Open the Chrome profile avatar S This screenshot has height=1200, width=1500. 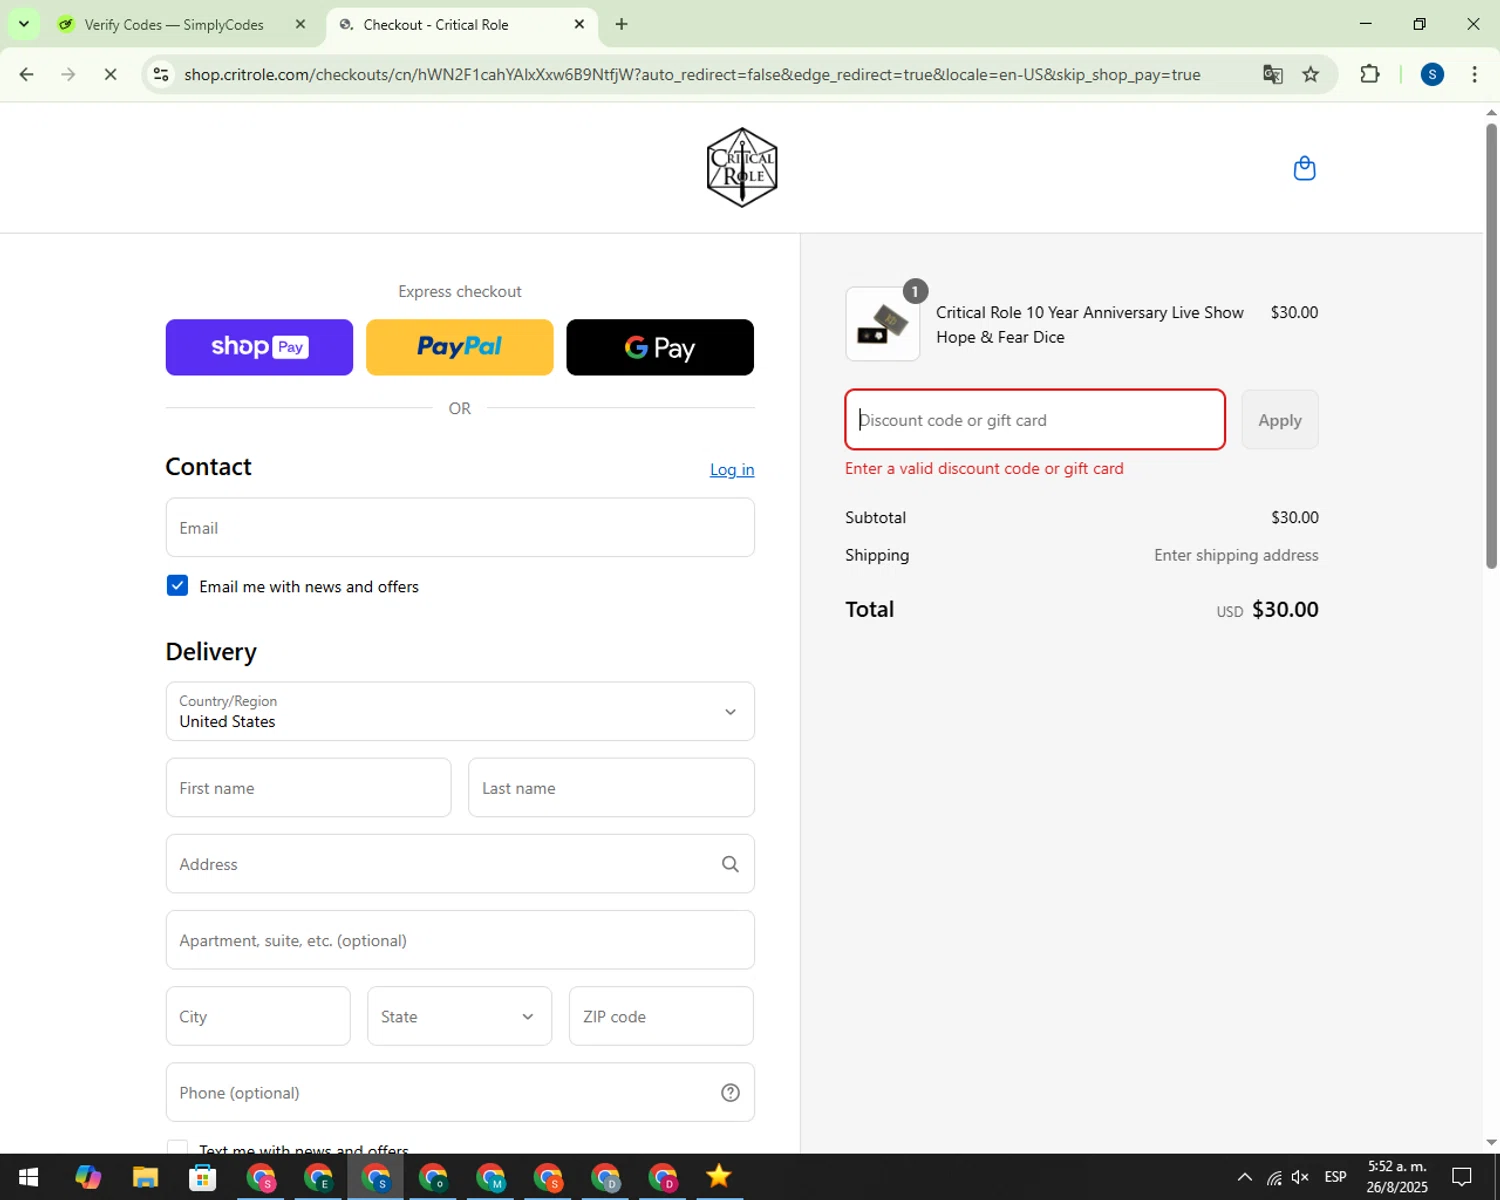pos(1432,74)
